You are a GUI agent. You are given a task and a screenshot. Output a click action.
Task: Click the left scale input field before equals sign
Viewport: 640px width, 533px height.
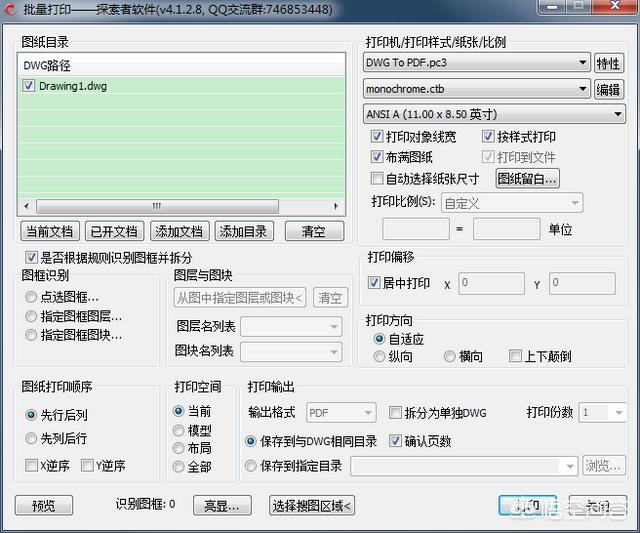click(x=416, y=229)
